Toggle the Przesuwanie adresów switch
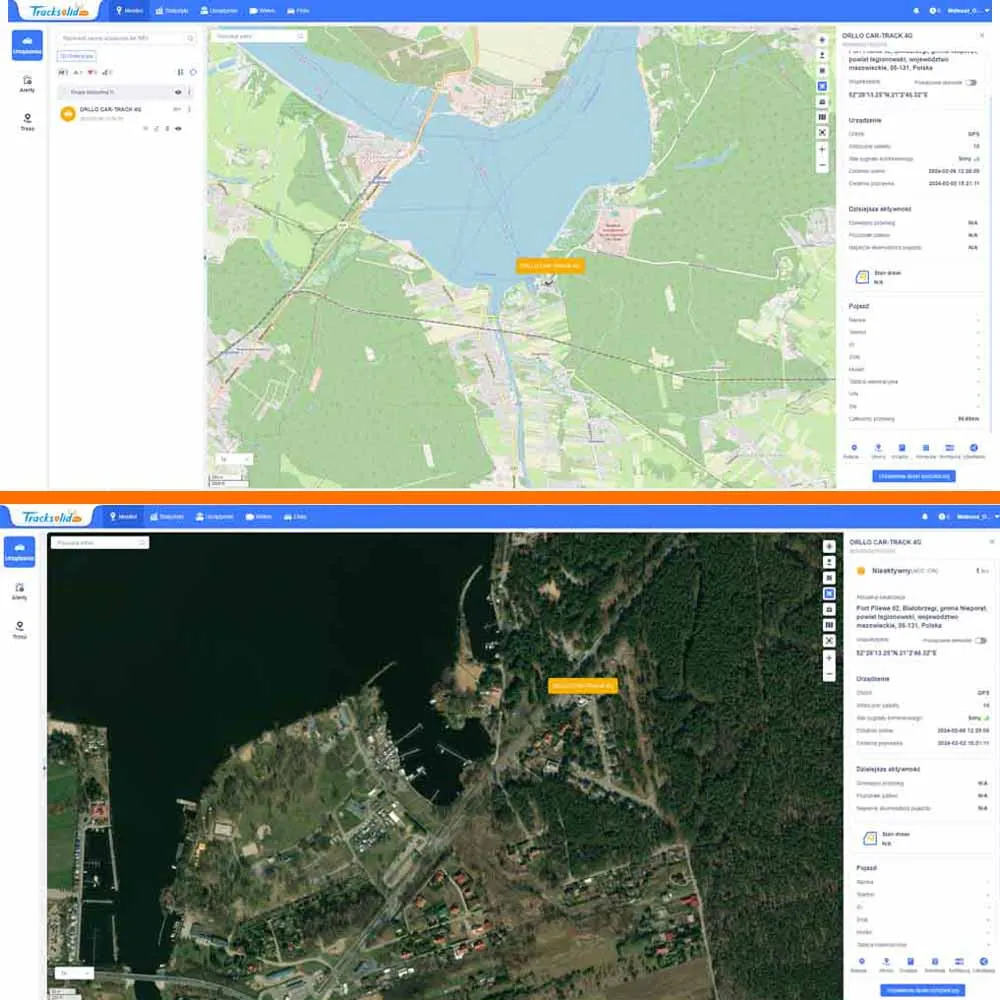This screenshot has width=1000, height=1000. 971,83
